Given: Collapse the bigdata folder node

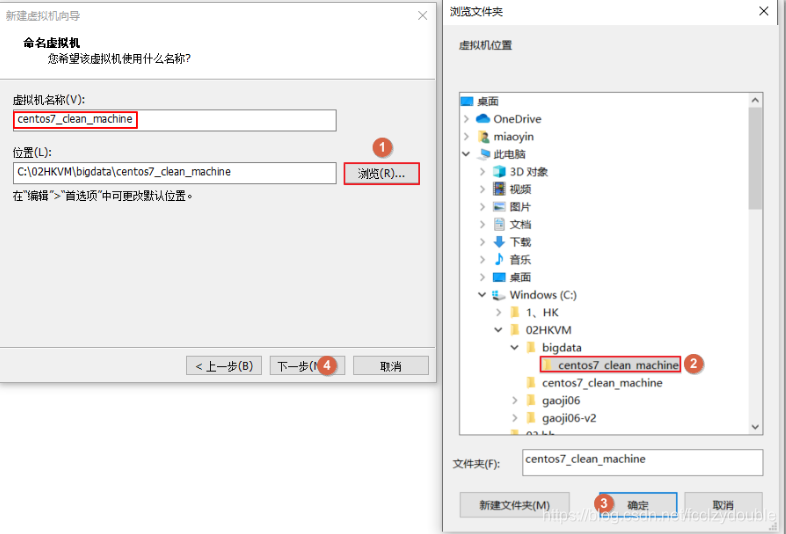Looking at the screenshot, I should [x=514, y=347].
